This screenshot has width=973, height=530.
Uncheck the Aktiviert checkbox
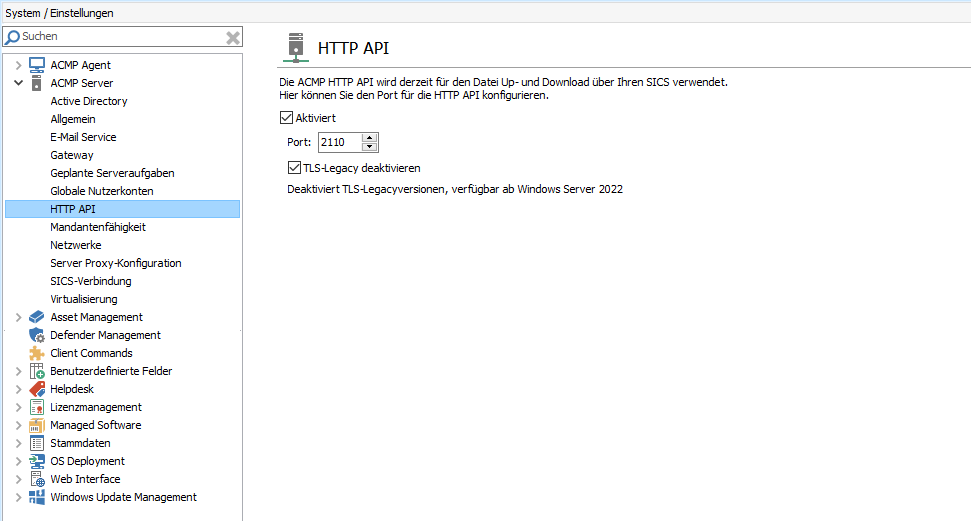[x=286, y=118]
